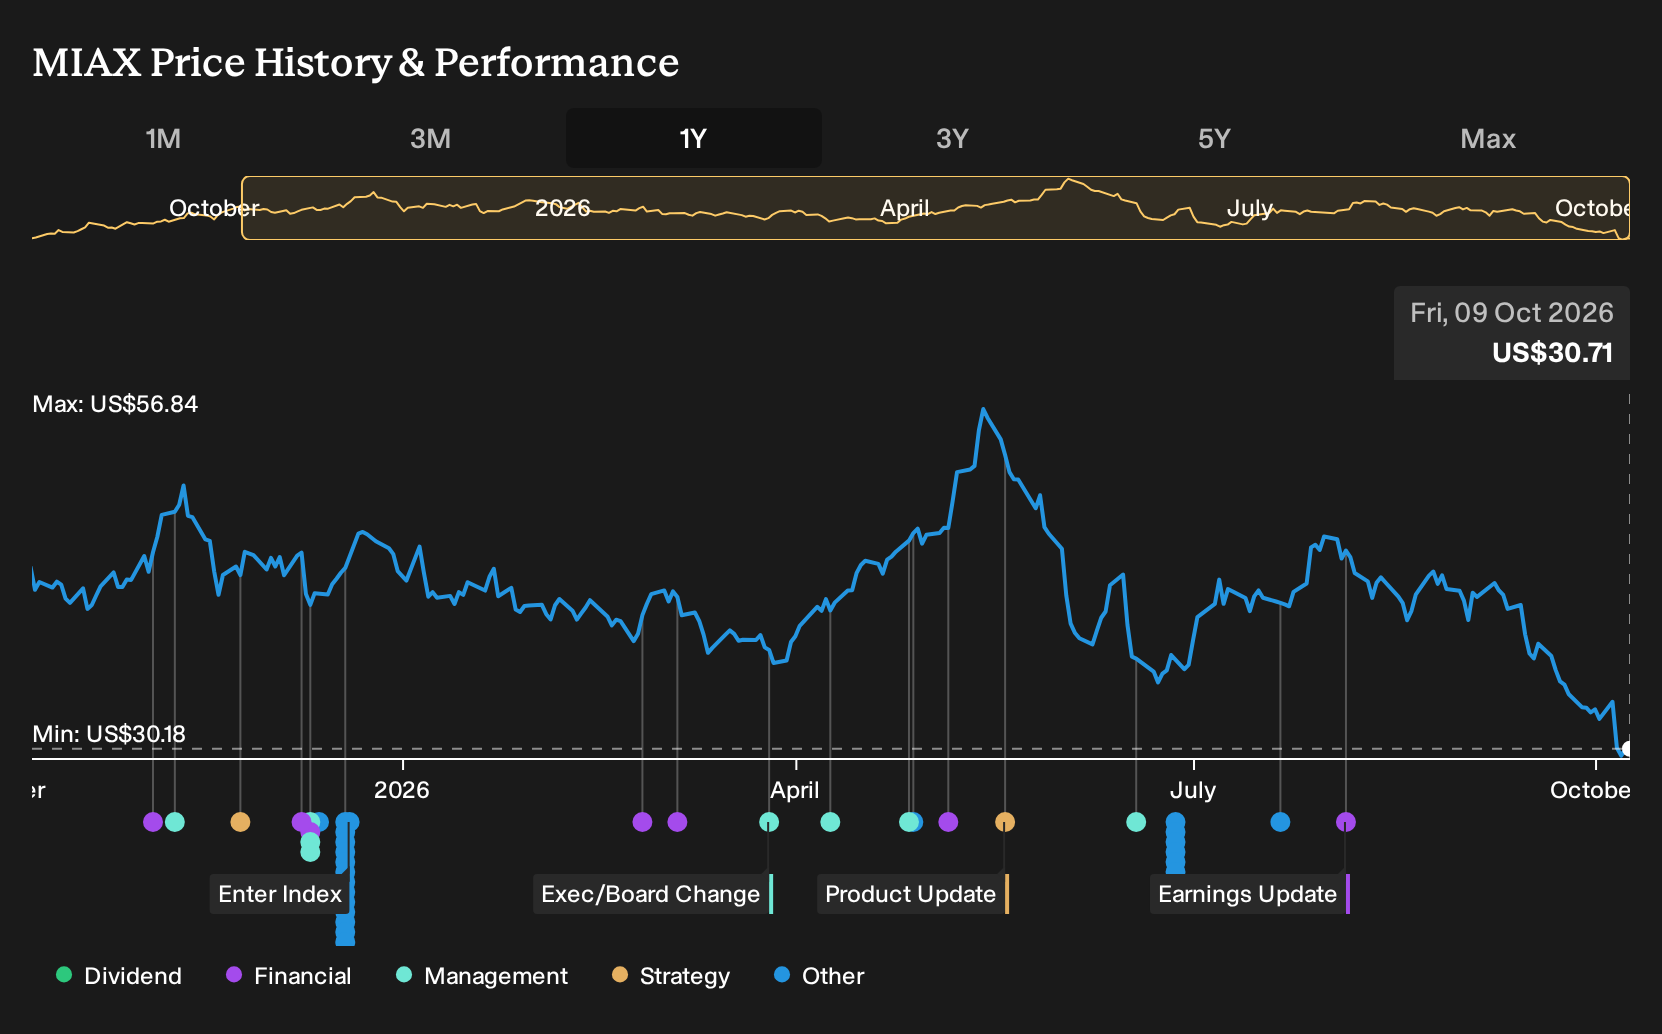Toggle Strategy events in the legend
This screenshot has height=1034, width=1662.
[x=671, y=976]
